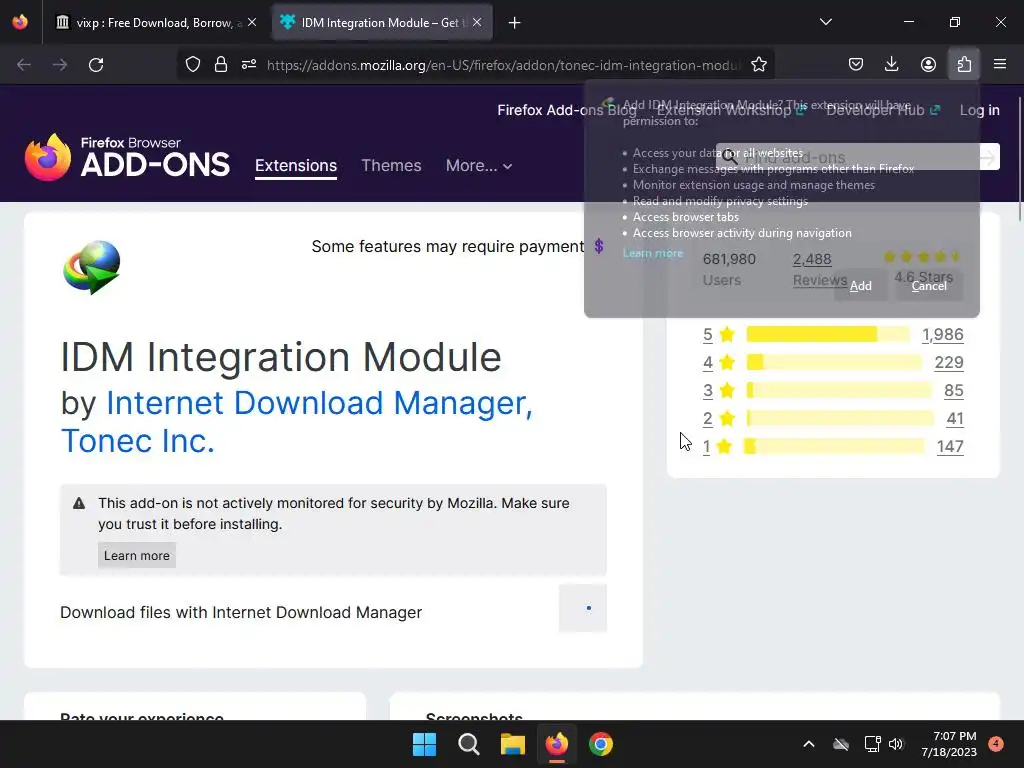This screenshot has height=768, width=1024.
Task: Open the Downloads panel icon
Action: coord(891,64)
